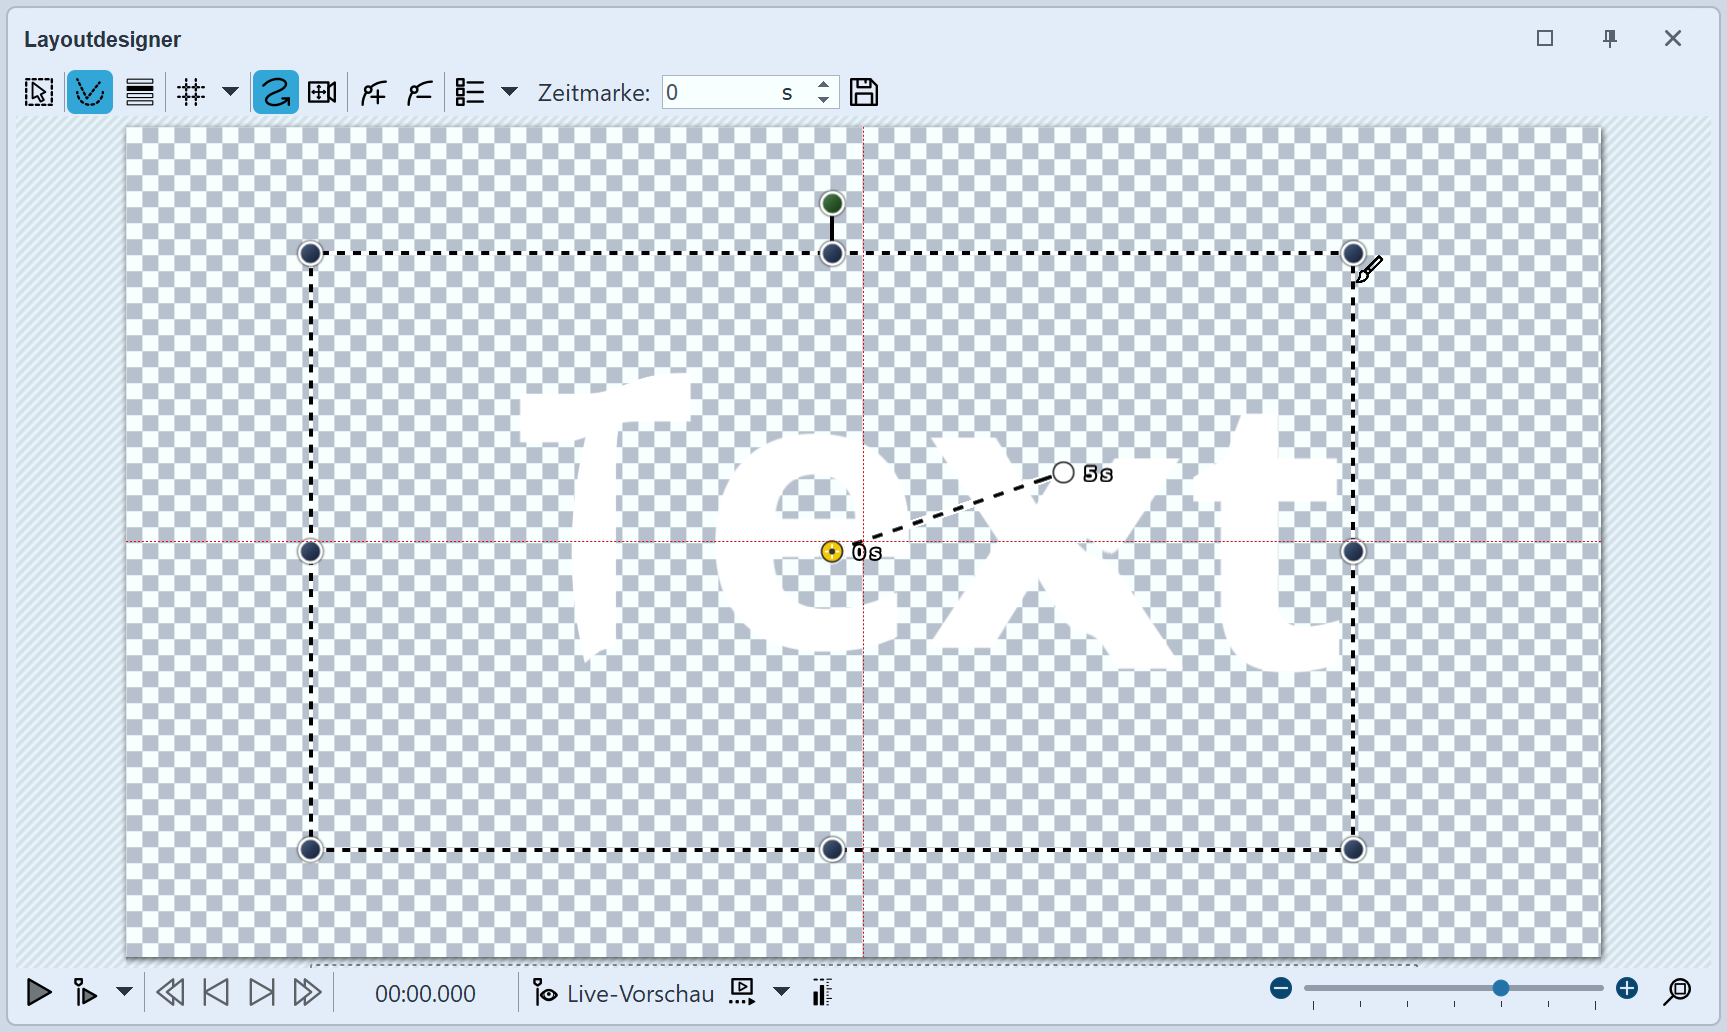
Task: Toggle the motion path mode button
Action: [275, 93]
